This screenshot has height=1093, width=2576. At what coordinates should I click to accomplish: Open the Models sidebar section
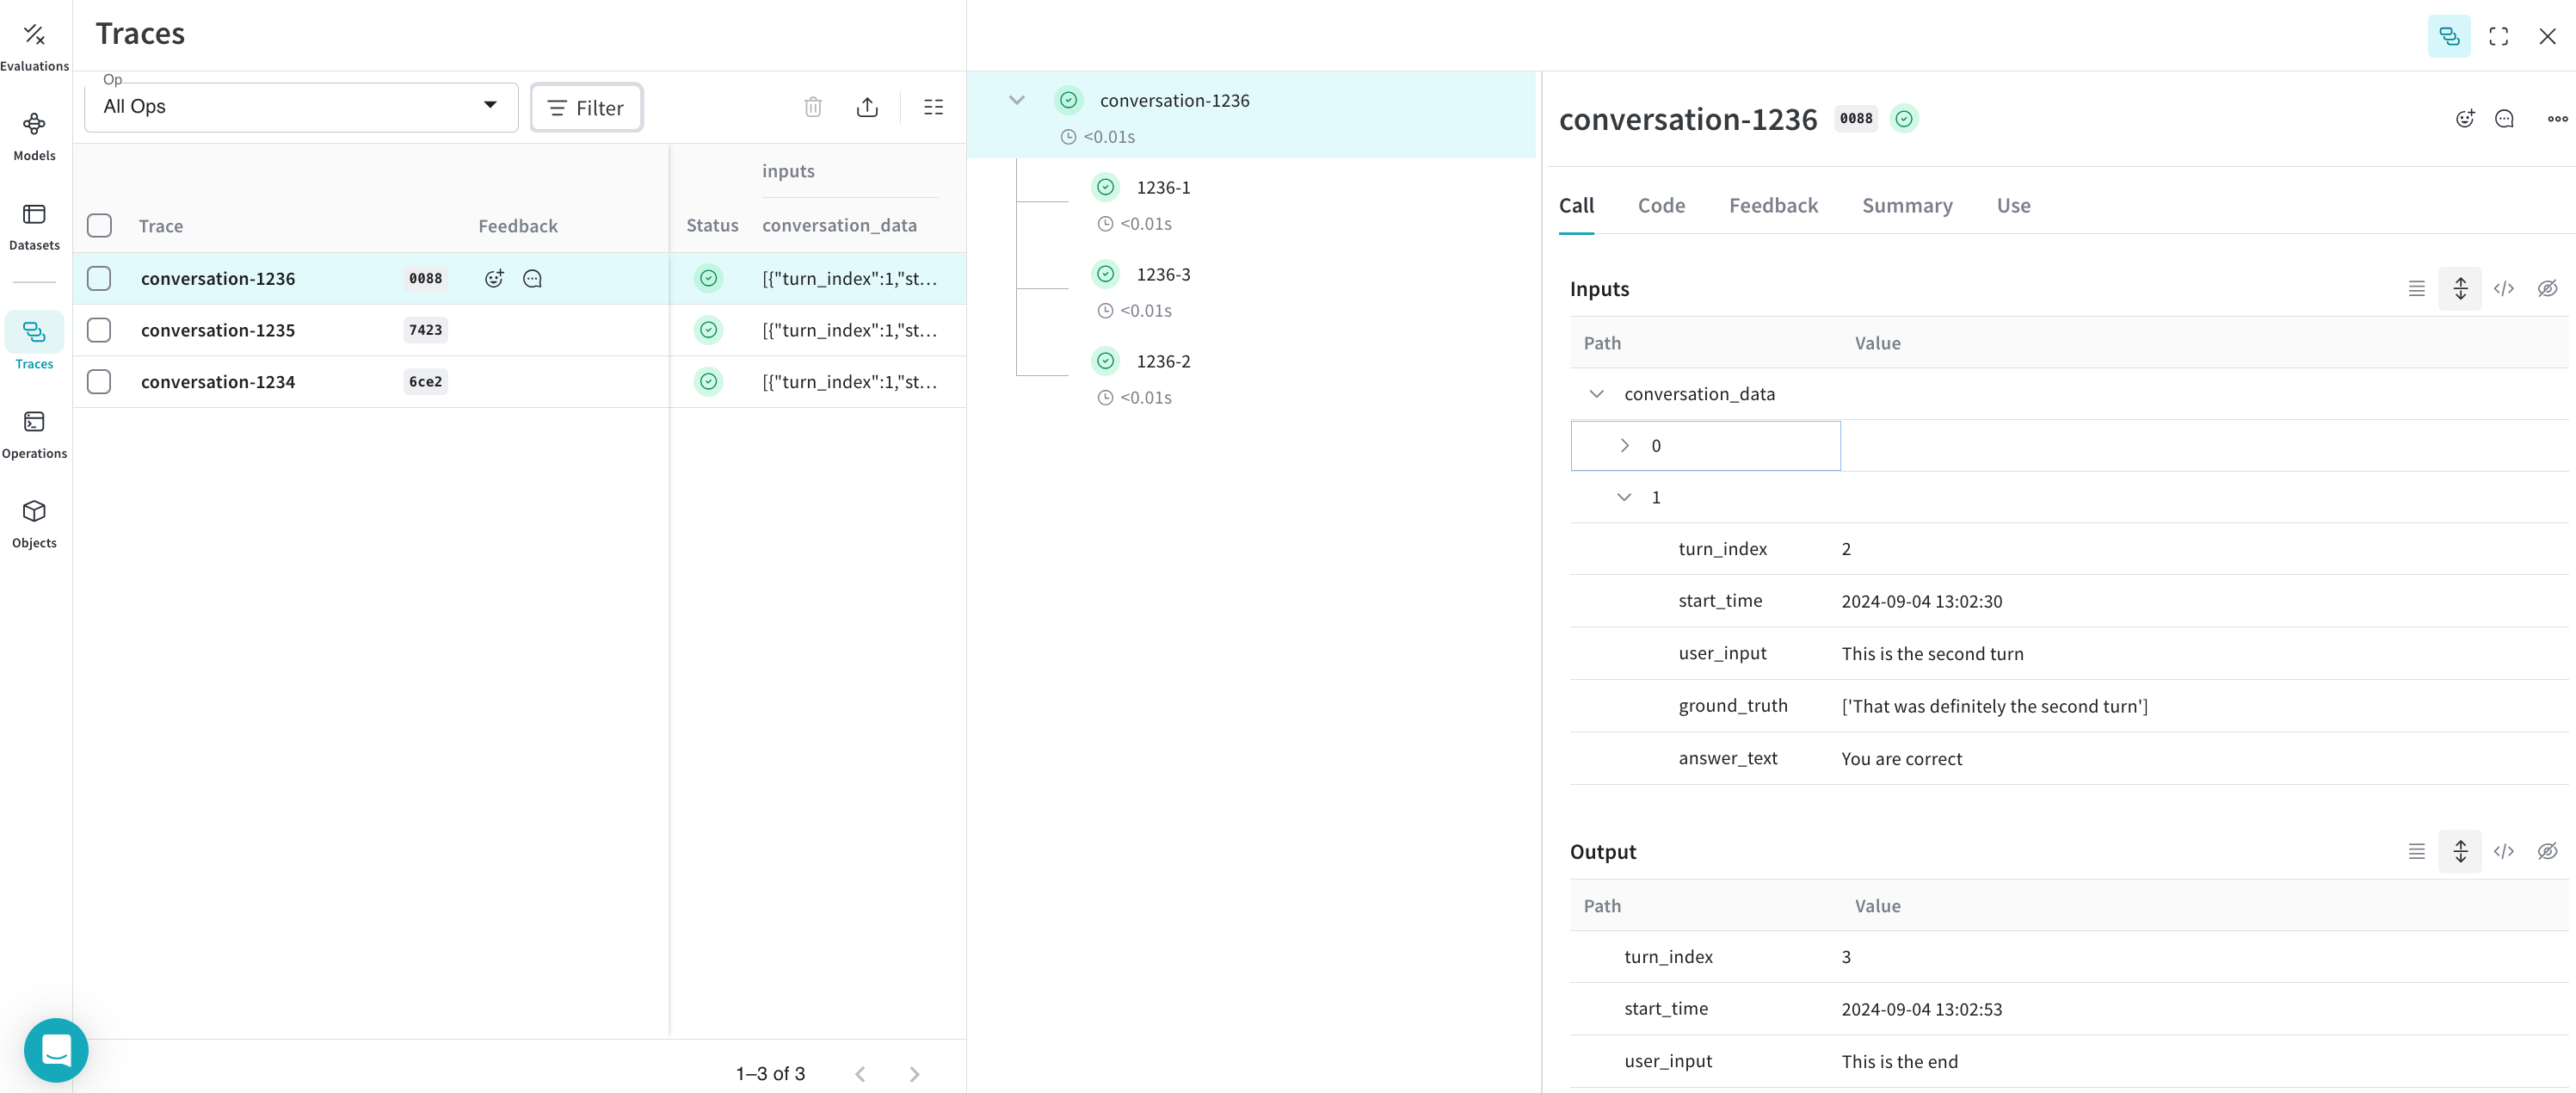click(34, 137)
